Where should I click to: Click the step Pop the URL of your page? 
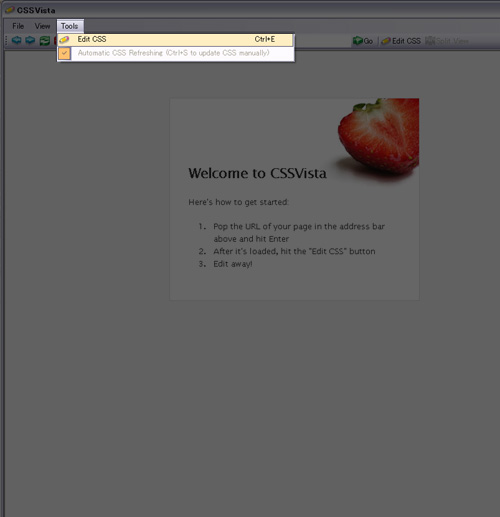(299, 233)
